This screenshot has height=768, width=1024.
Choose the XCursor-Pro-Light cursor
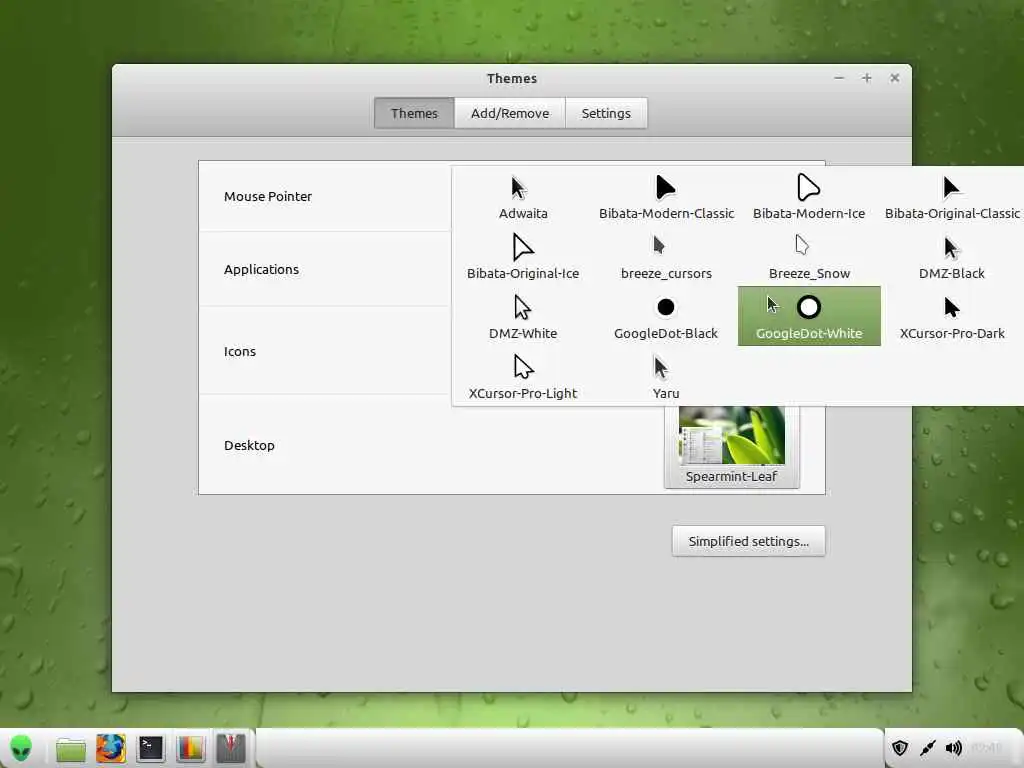click(x=523, y=377)
